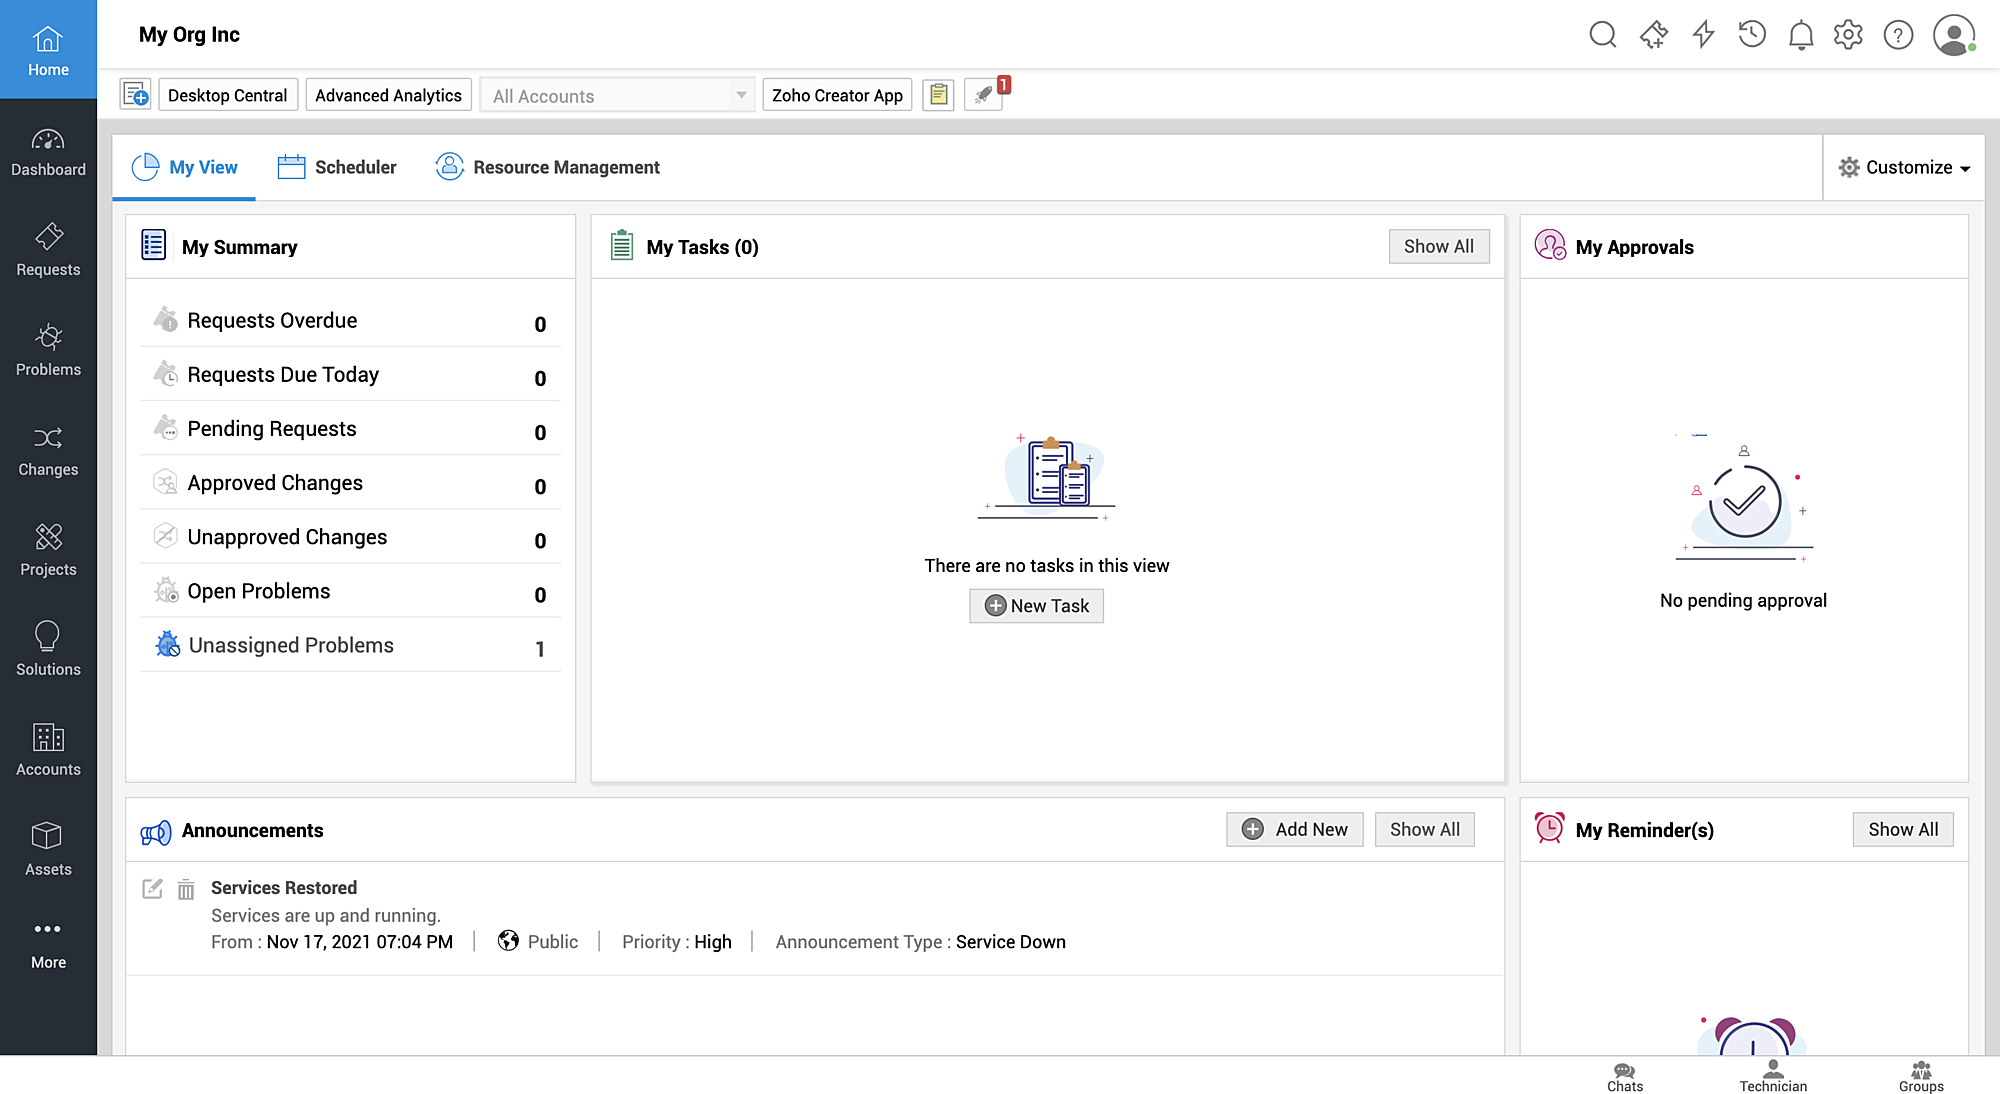Click rocket icon with red badge
Viewport: 2000px width, 1094px height.
tap(984, 95)
